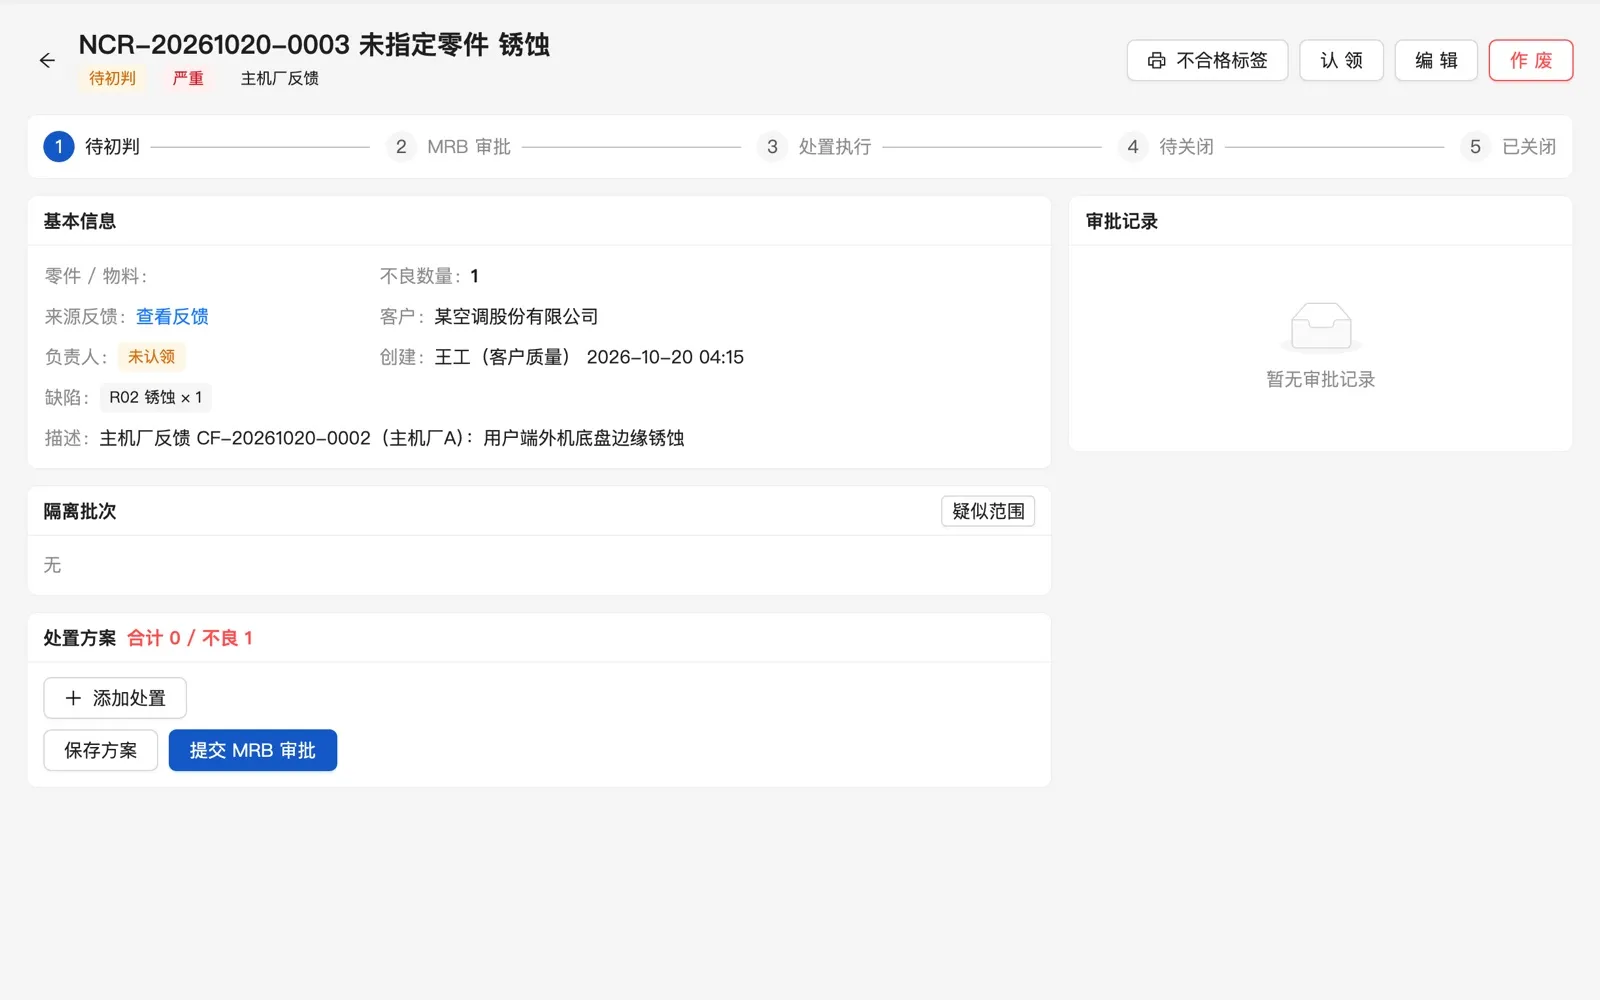
Task: Click the R02 锈蚀 × 1 defect tag
Action: [x=155, y=398]
